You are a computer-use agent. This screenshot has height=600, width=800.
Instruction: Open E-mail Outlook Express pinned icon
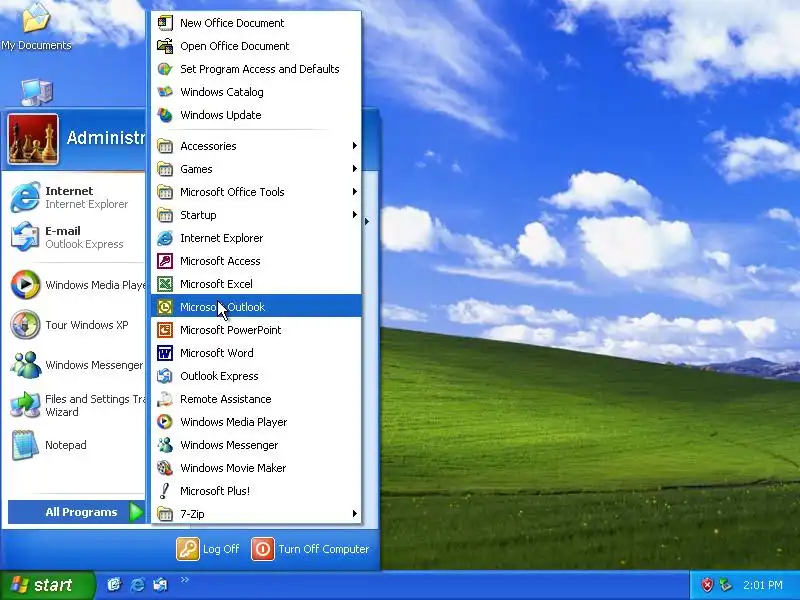coord(25,237)
